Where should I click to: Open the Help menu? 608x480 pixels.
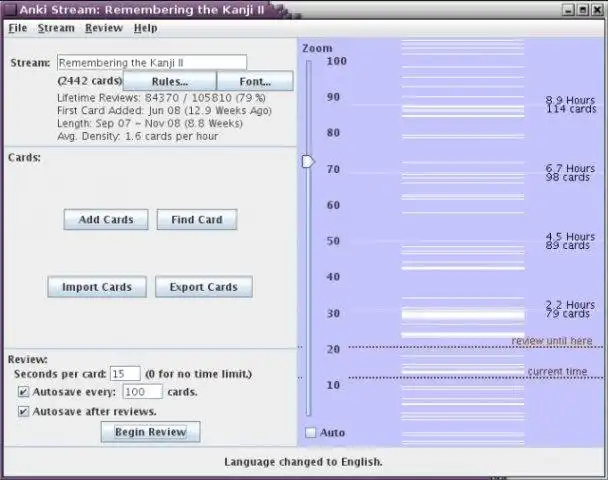[145, 28]
